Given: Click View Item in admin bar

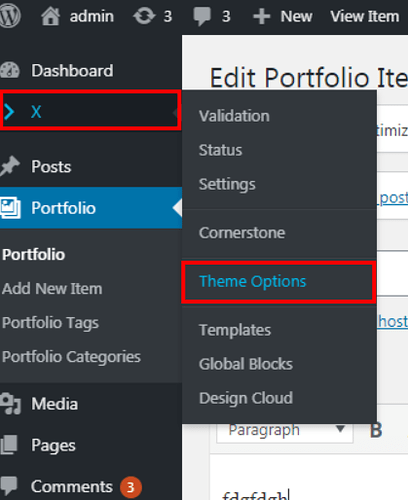Looking at the screenshot, I should point(365,16).
